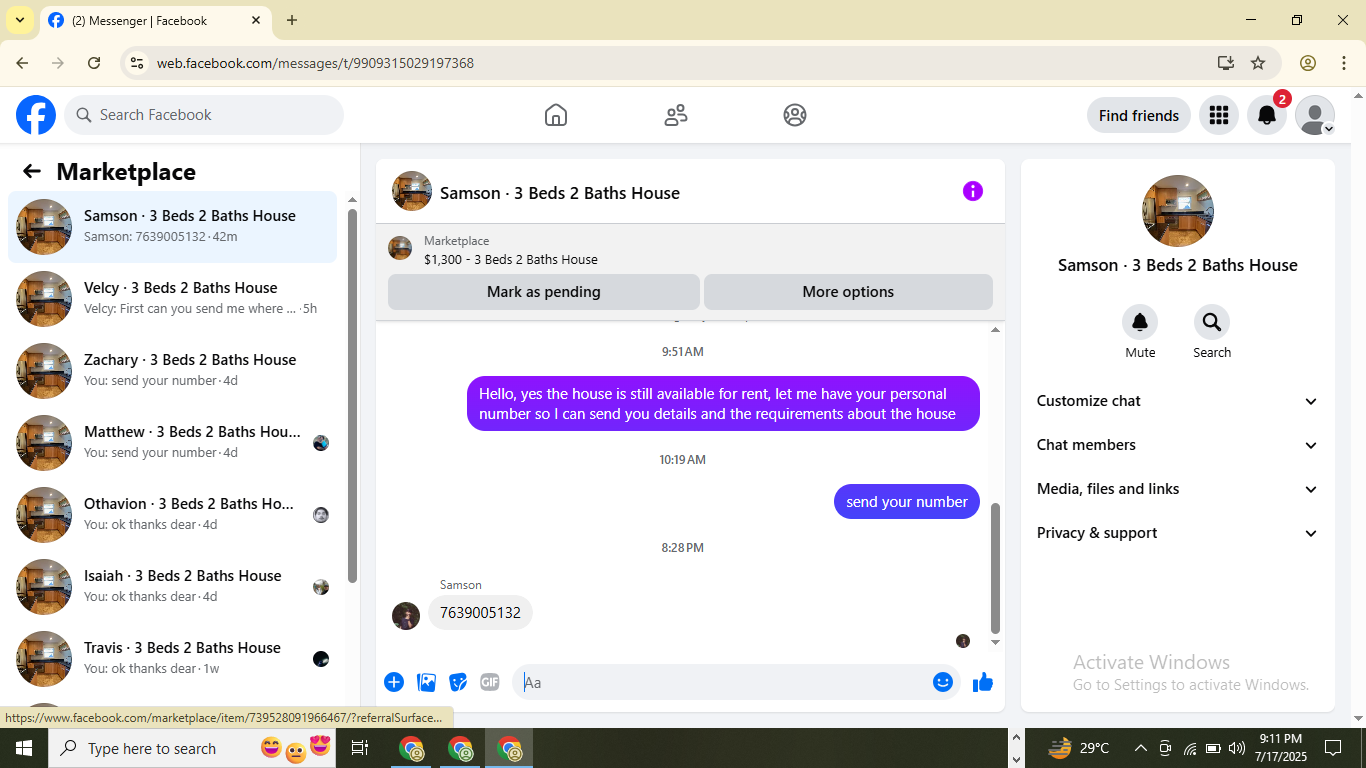Click Find friends button
Image resolution: width=1366 pixels, height=768 pixels.
[x=1139, y=115]
